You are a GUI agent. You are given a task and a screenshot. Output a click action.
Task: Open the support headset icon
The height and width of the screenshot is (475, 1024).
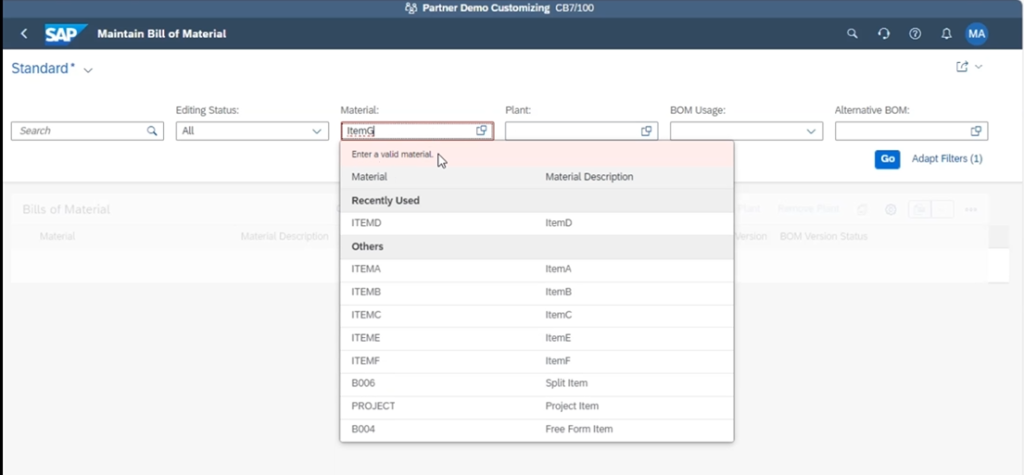point(883,34)
